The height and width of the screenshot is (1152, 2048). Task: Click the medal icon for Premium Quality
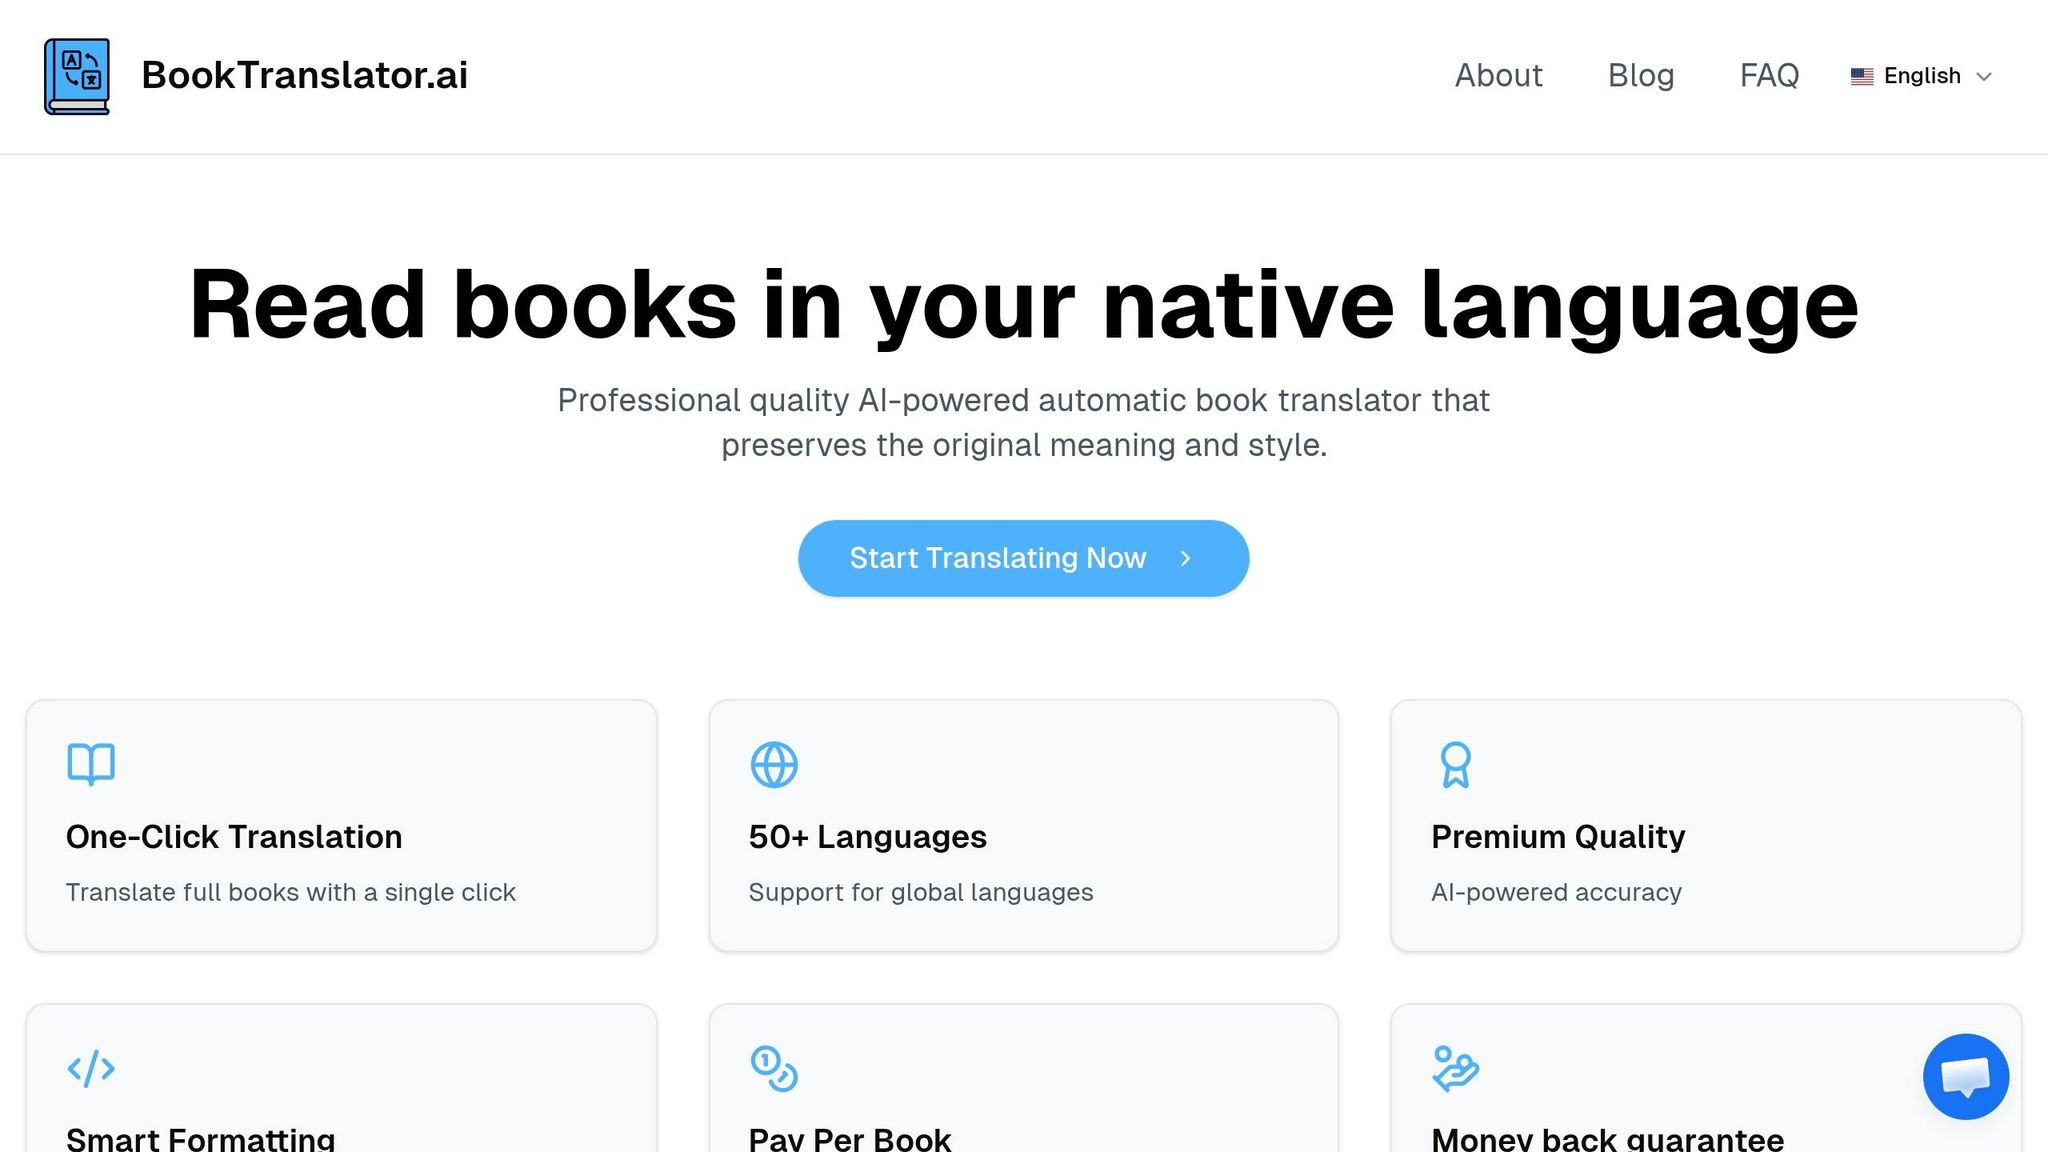[x=1455, y=763]
